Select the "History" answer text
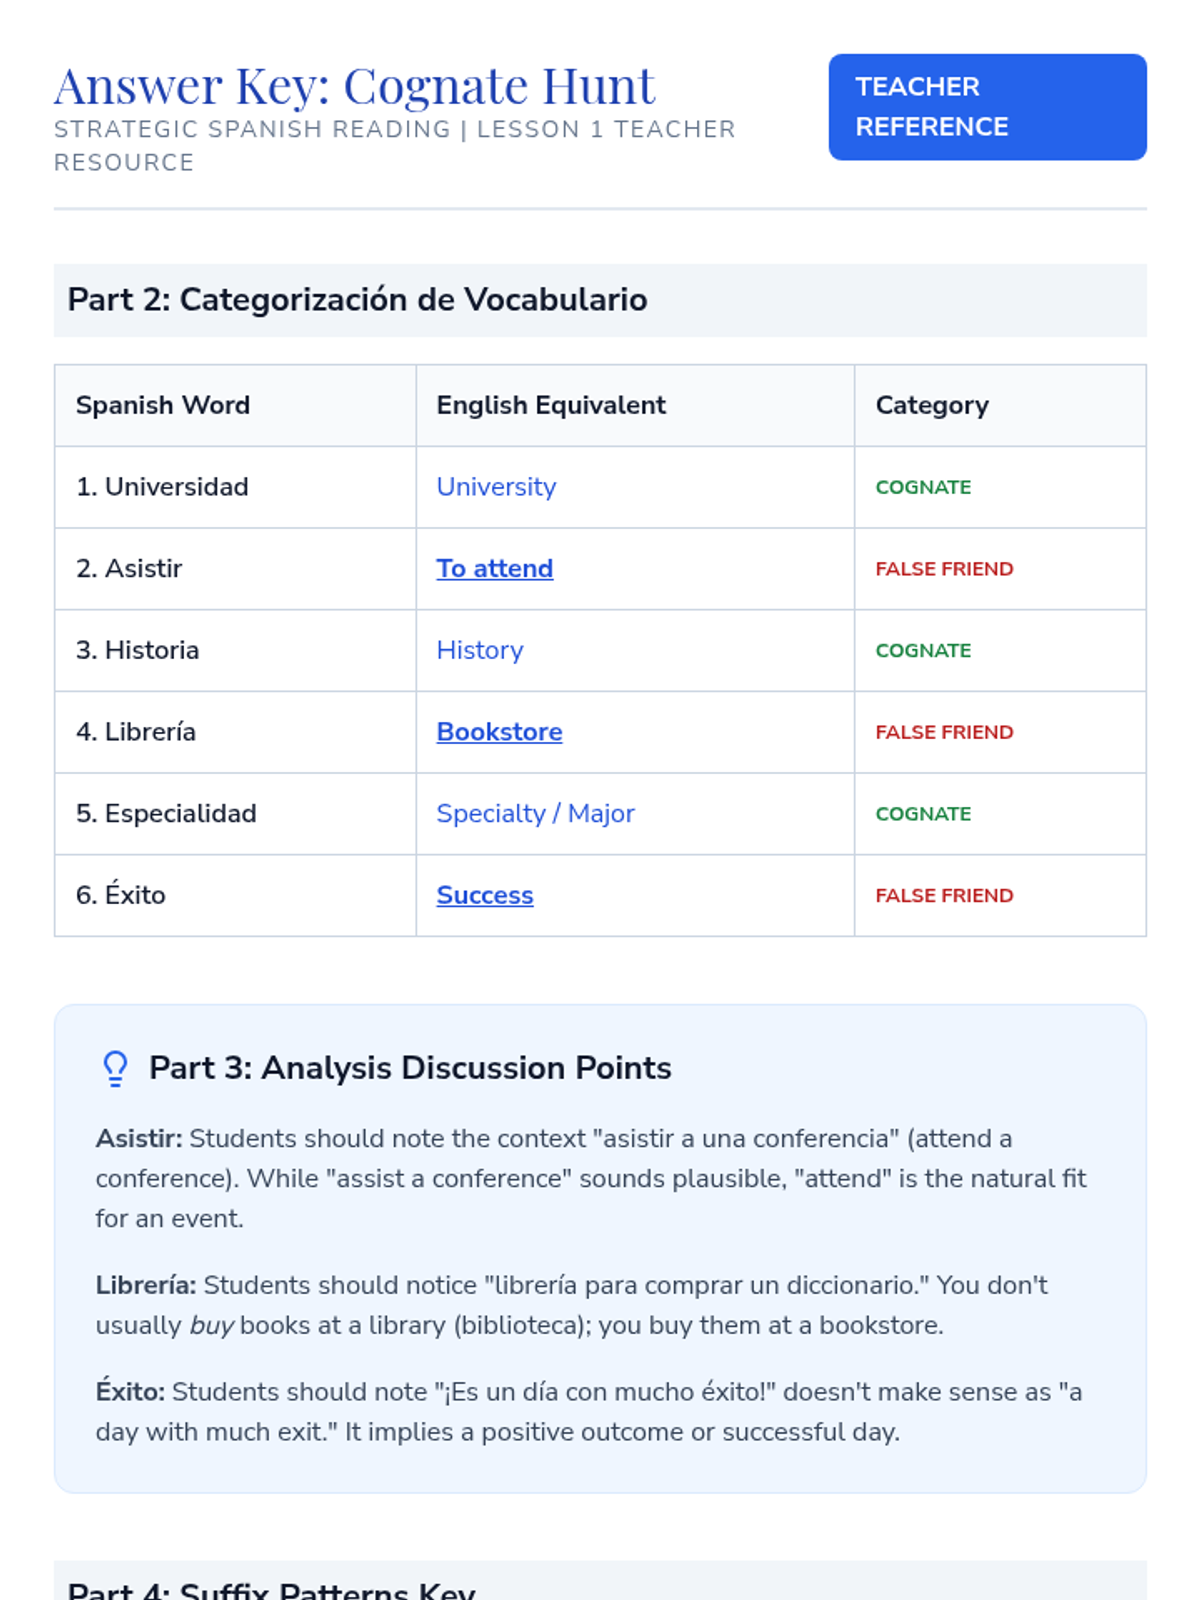Viewport: 1200px width, 1600px height. [x=480, y=651]
